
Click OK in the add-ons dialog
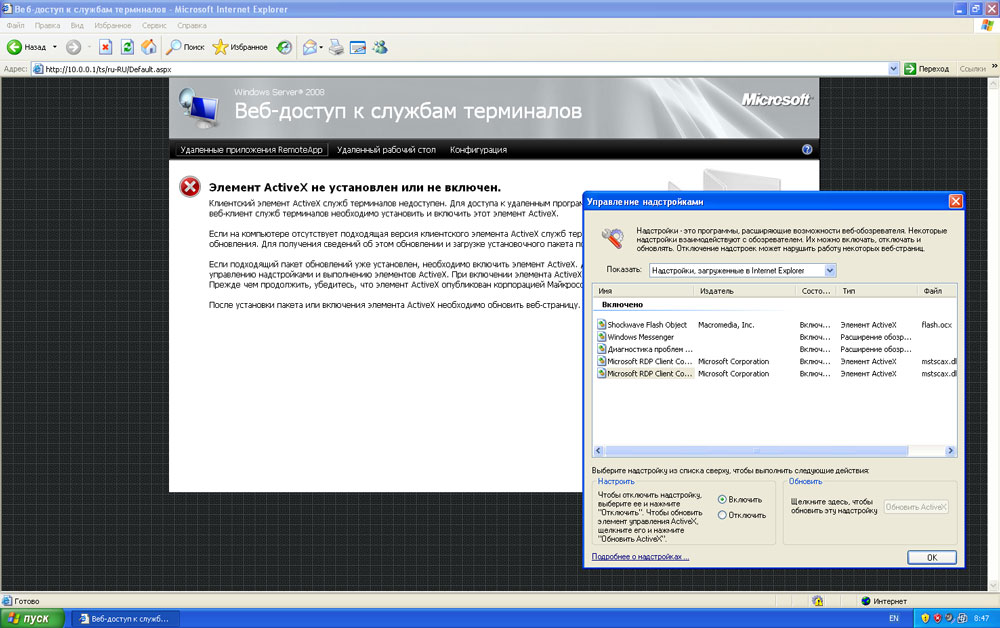click(x=931, y=557)
